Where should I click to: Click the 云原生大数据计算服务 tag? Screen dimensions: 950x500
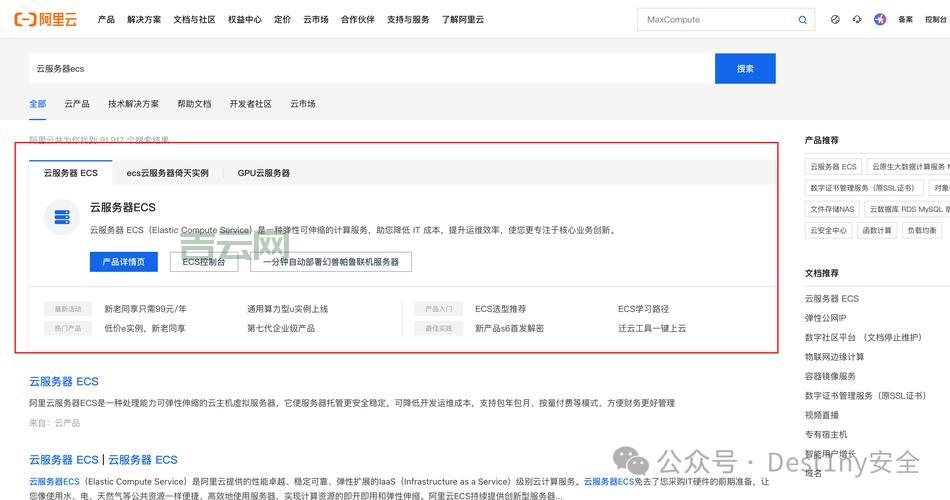[908, 167]
